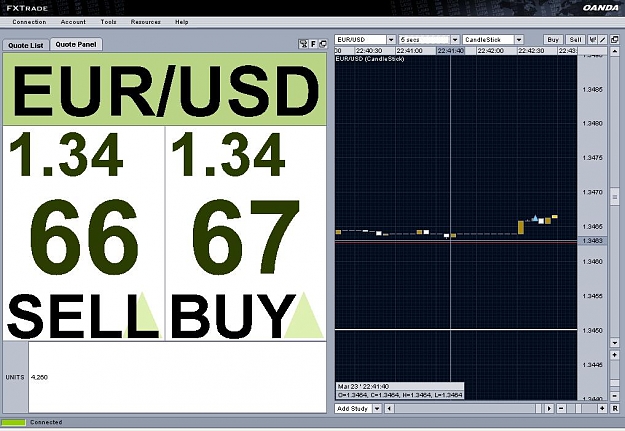Click the R reset chart button
625x431 pixels.
tap(615, 408)
